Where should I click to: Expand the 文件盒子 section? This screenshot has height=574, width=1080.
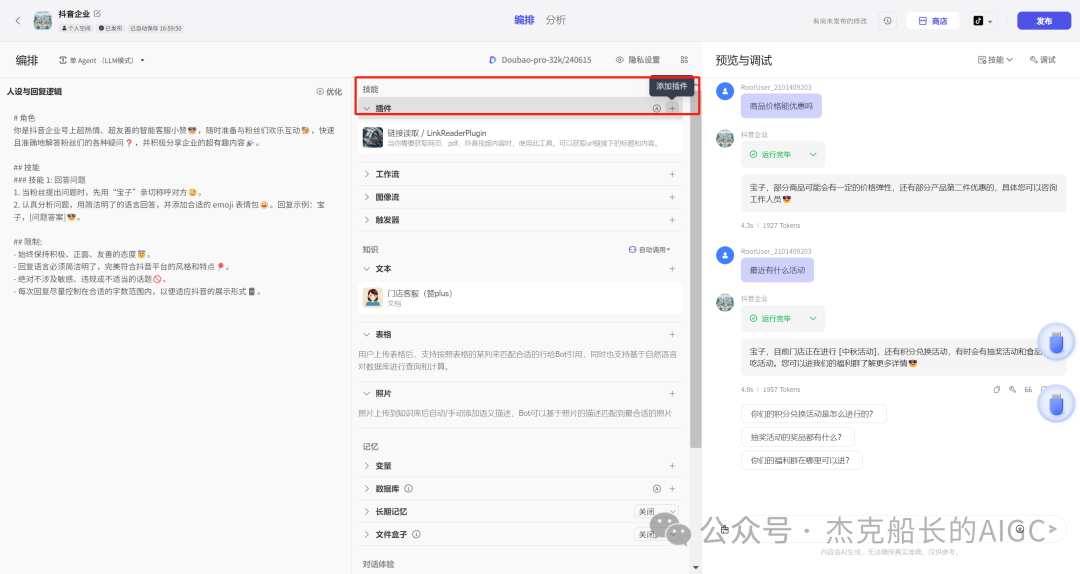point(366,534)
